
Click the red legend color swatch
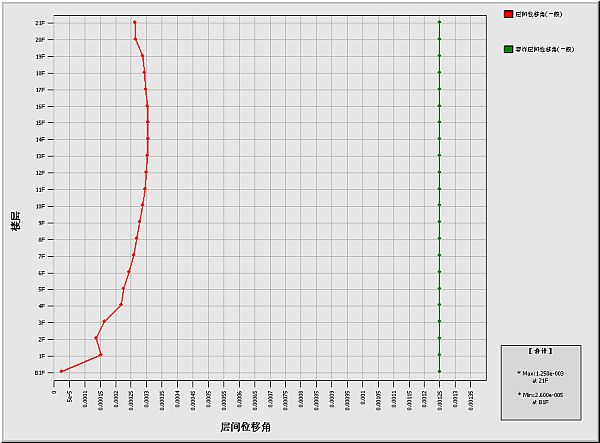509,16
